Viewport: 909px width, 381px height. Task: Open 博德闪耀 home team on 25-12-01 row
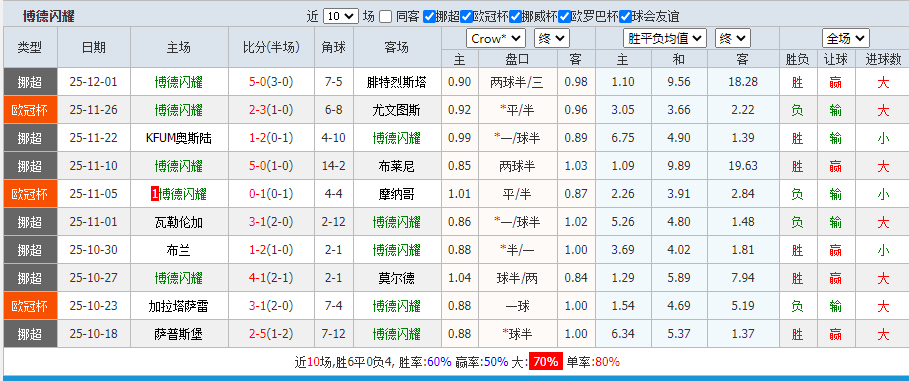coord(179,82)
